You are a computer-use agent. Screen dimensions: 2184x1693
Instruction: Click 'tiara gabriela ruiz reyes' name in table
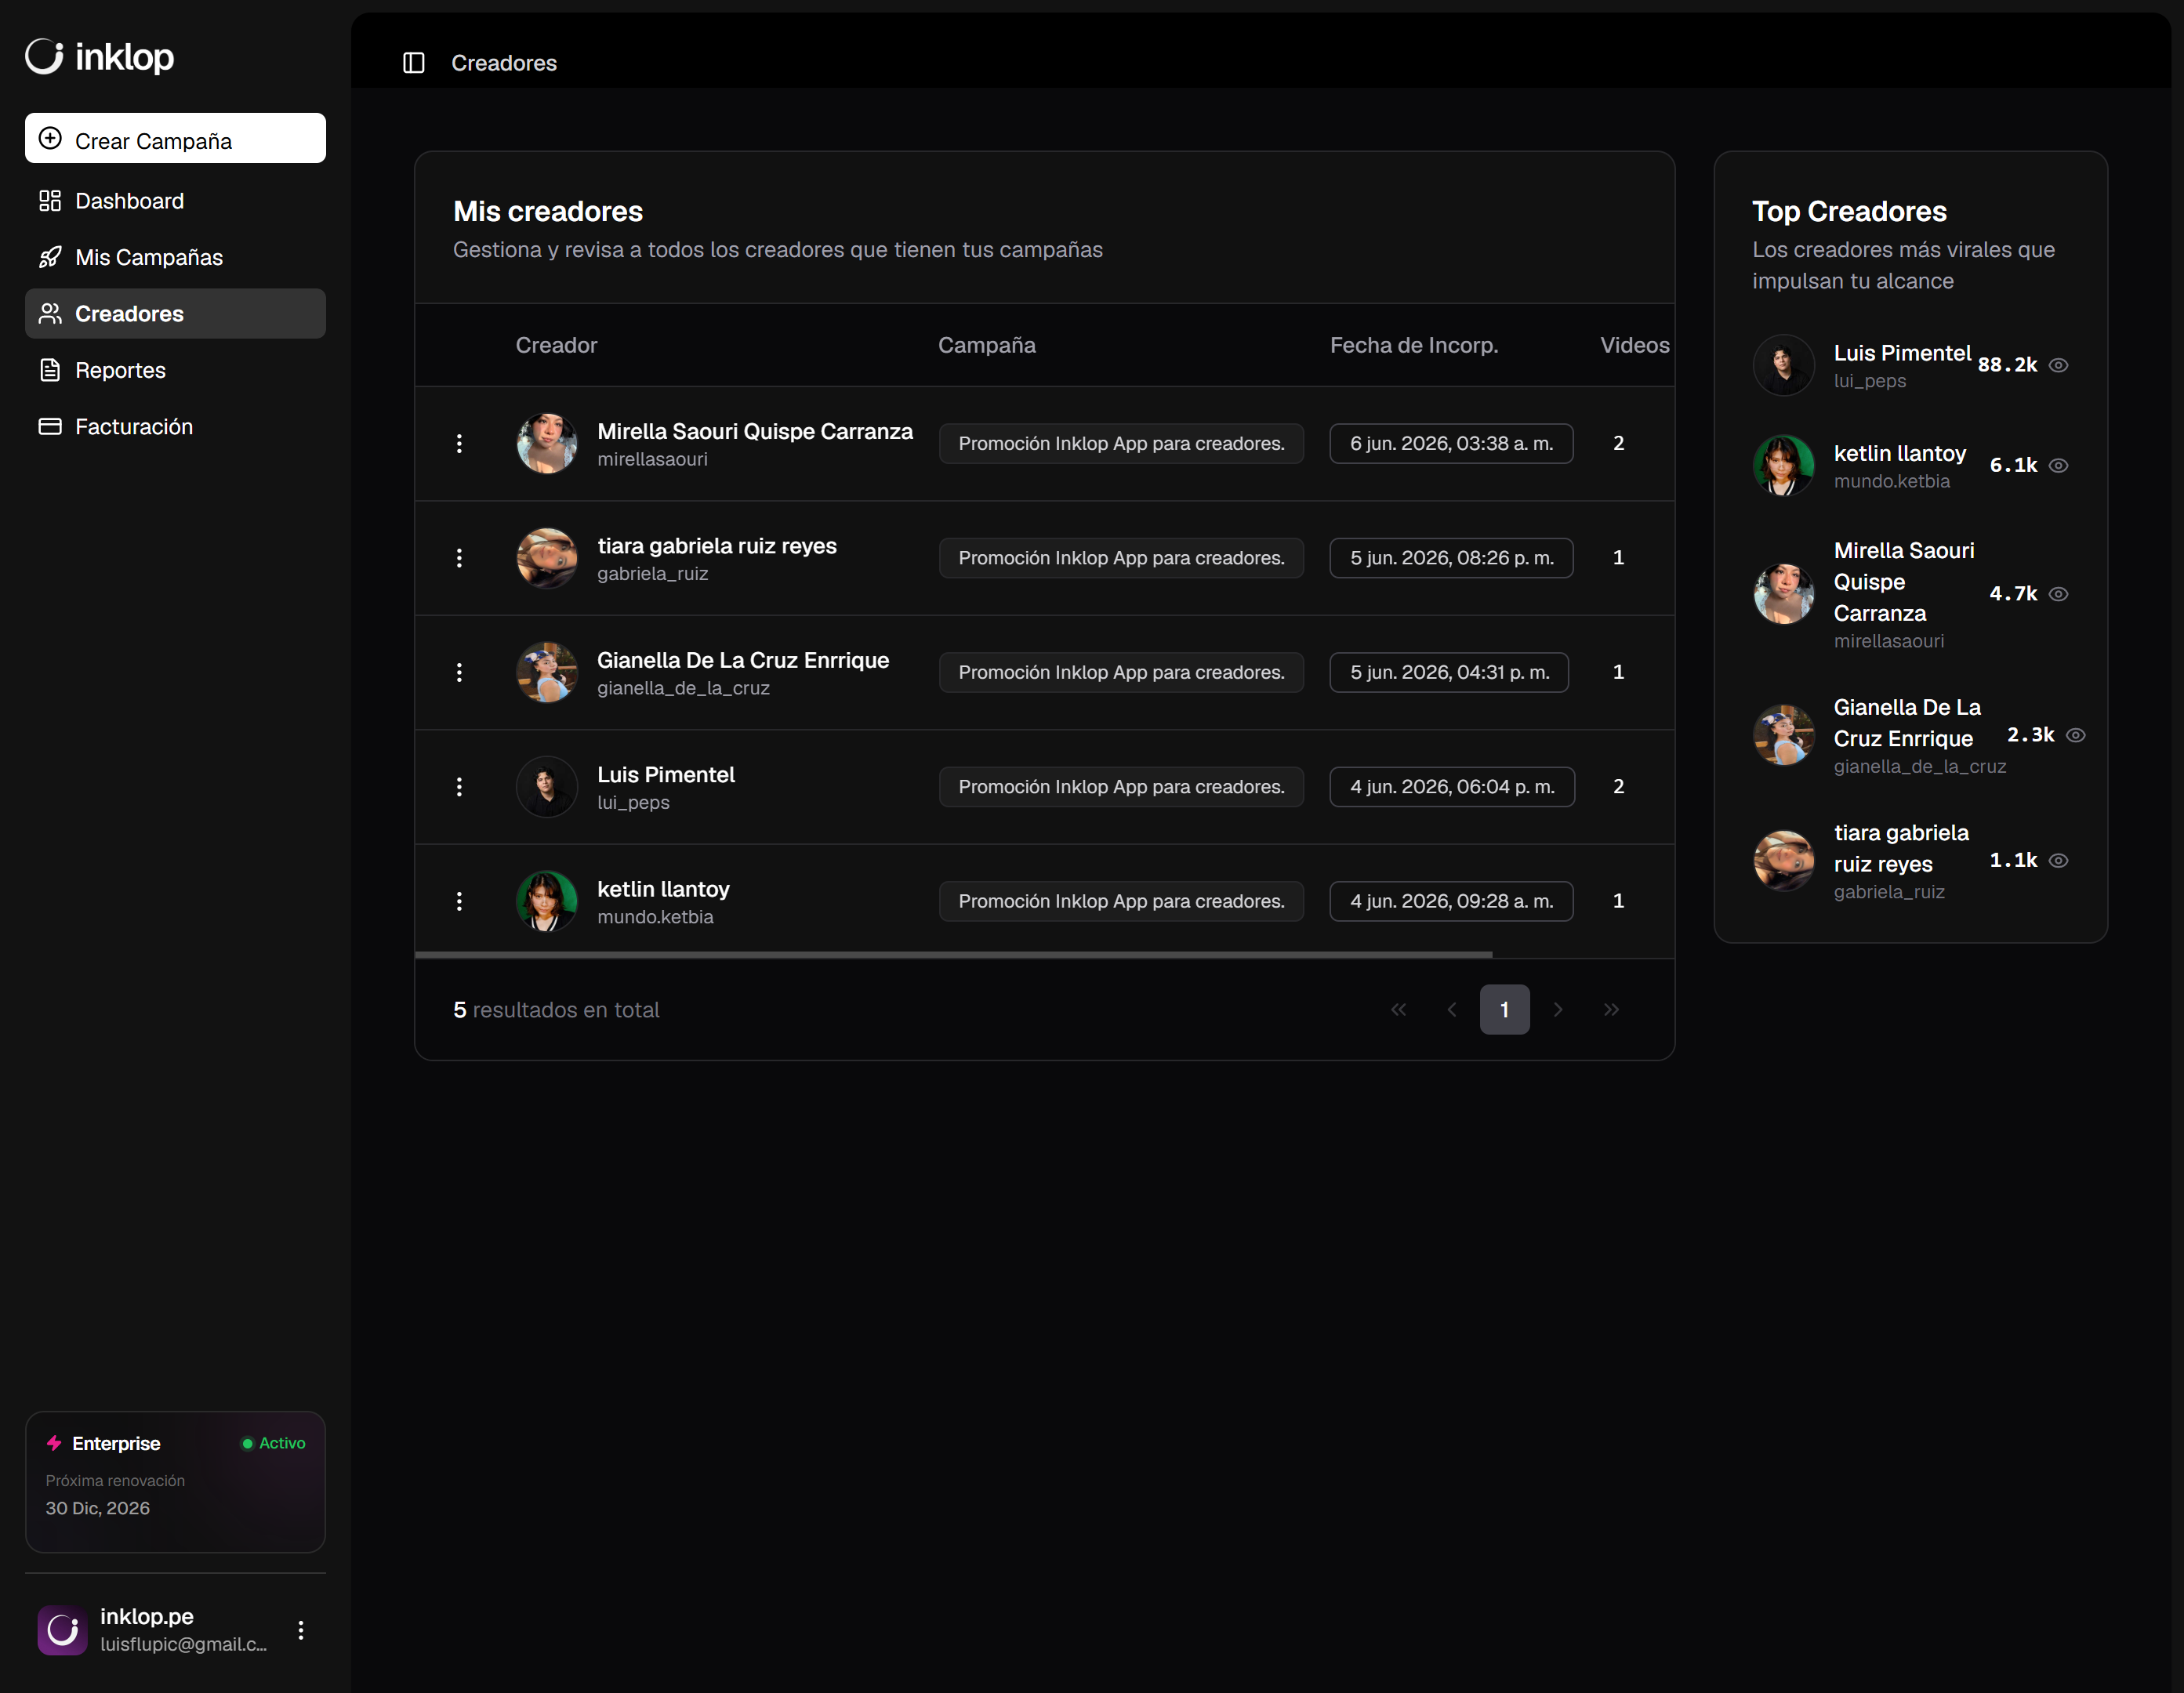[717, 546]
